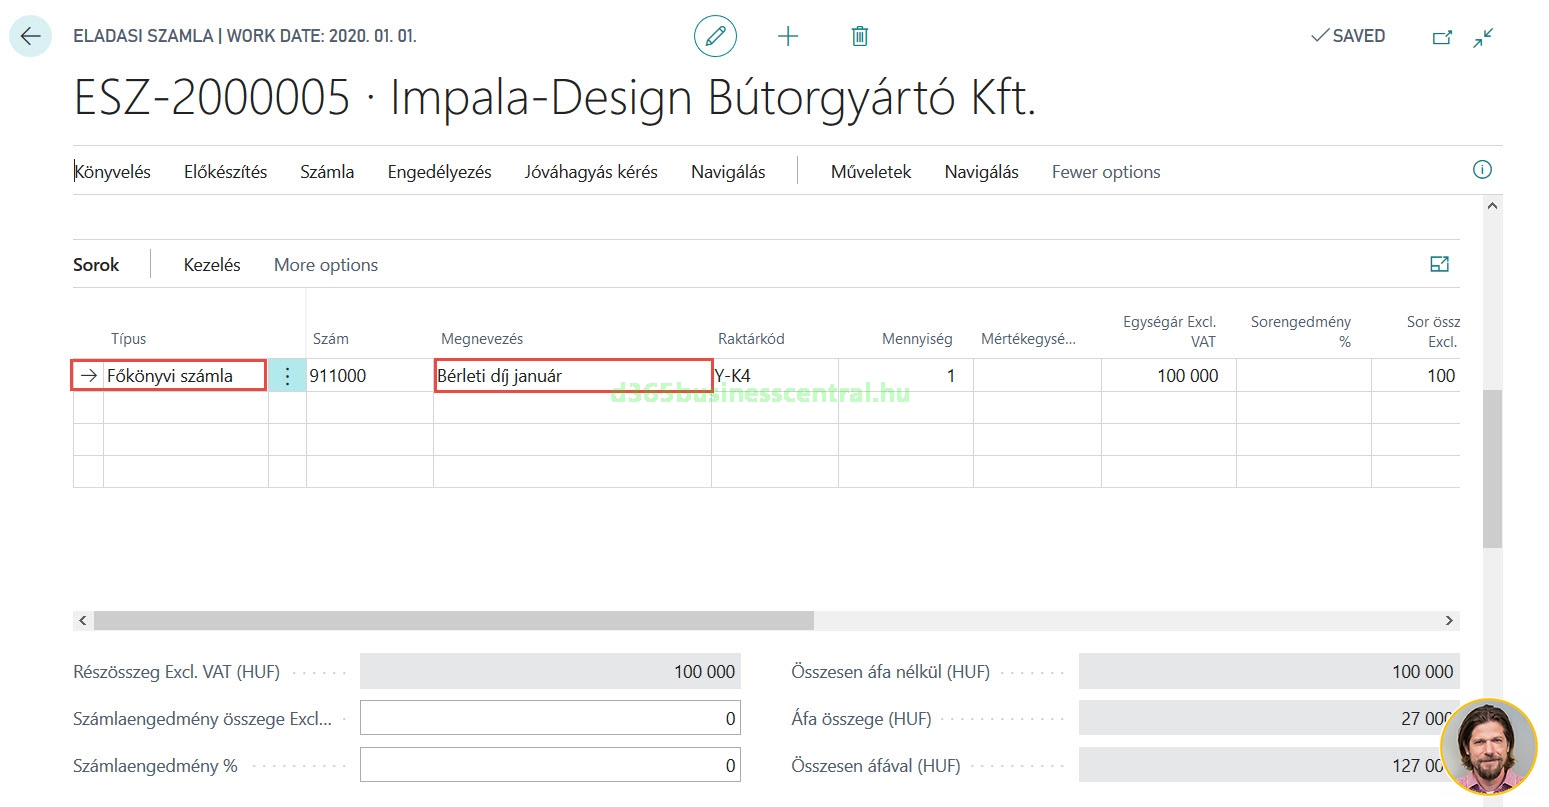Click the Számlaengedmény % input field

[550, 766]
